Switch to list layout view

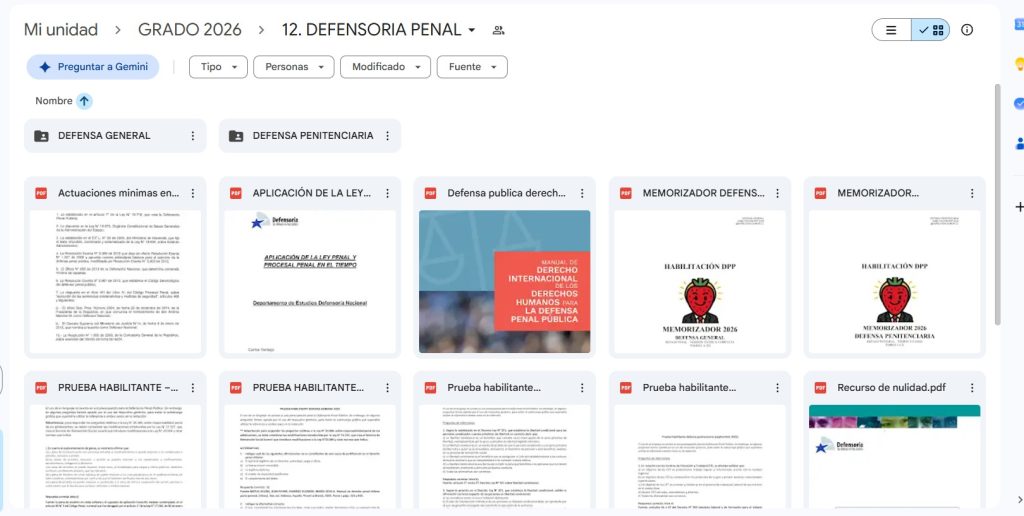coord(891,30)
